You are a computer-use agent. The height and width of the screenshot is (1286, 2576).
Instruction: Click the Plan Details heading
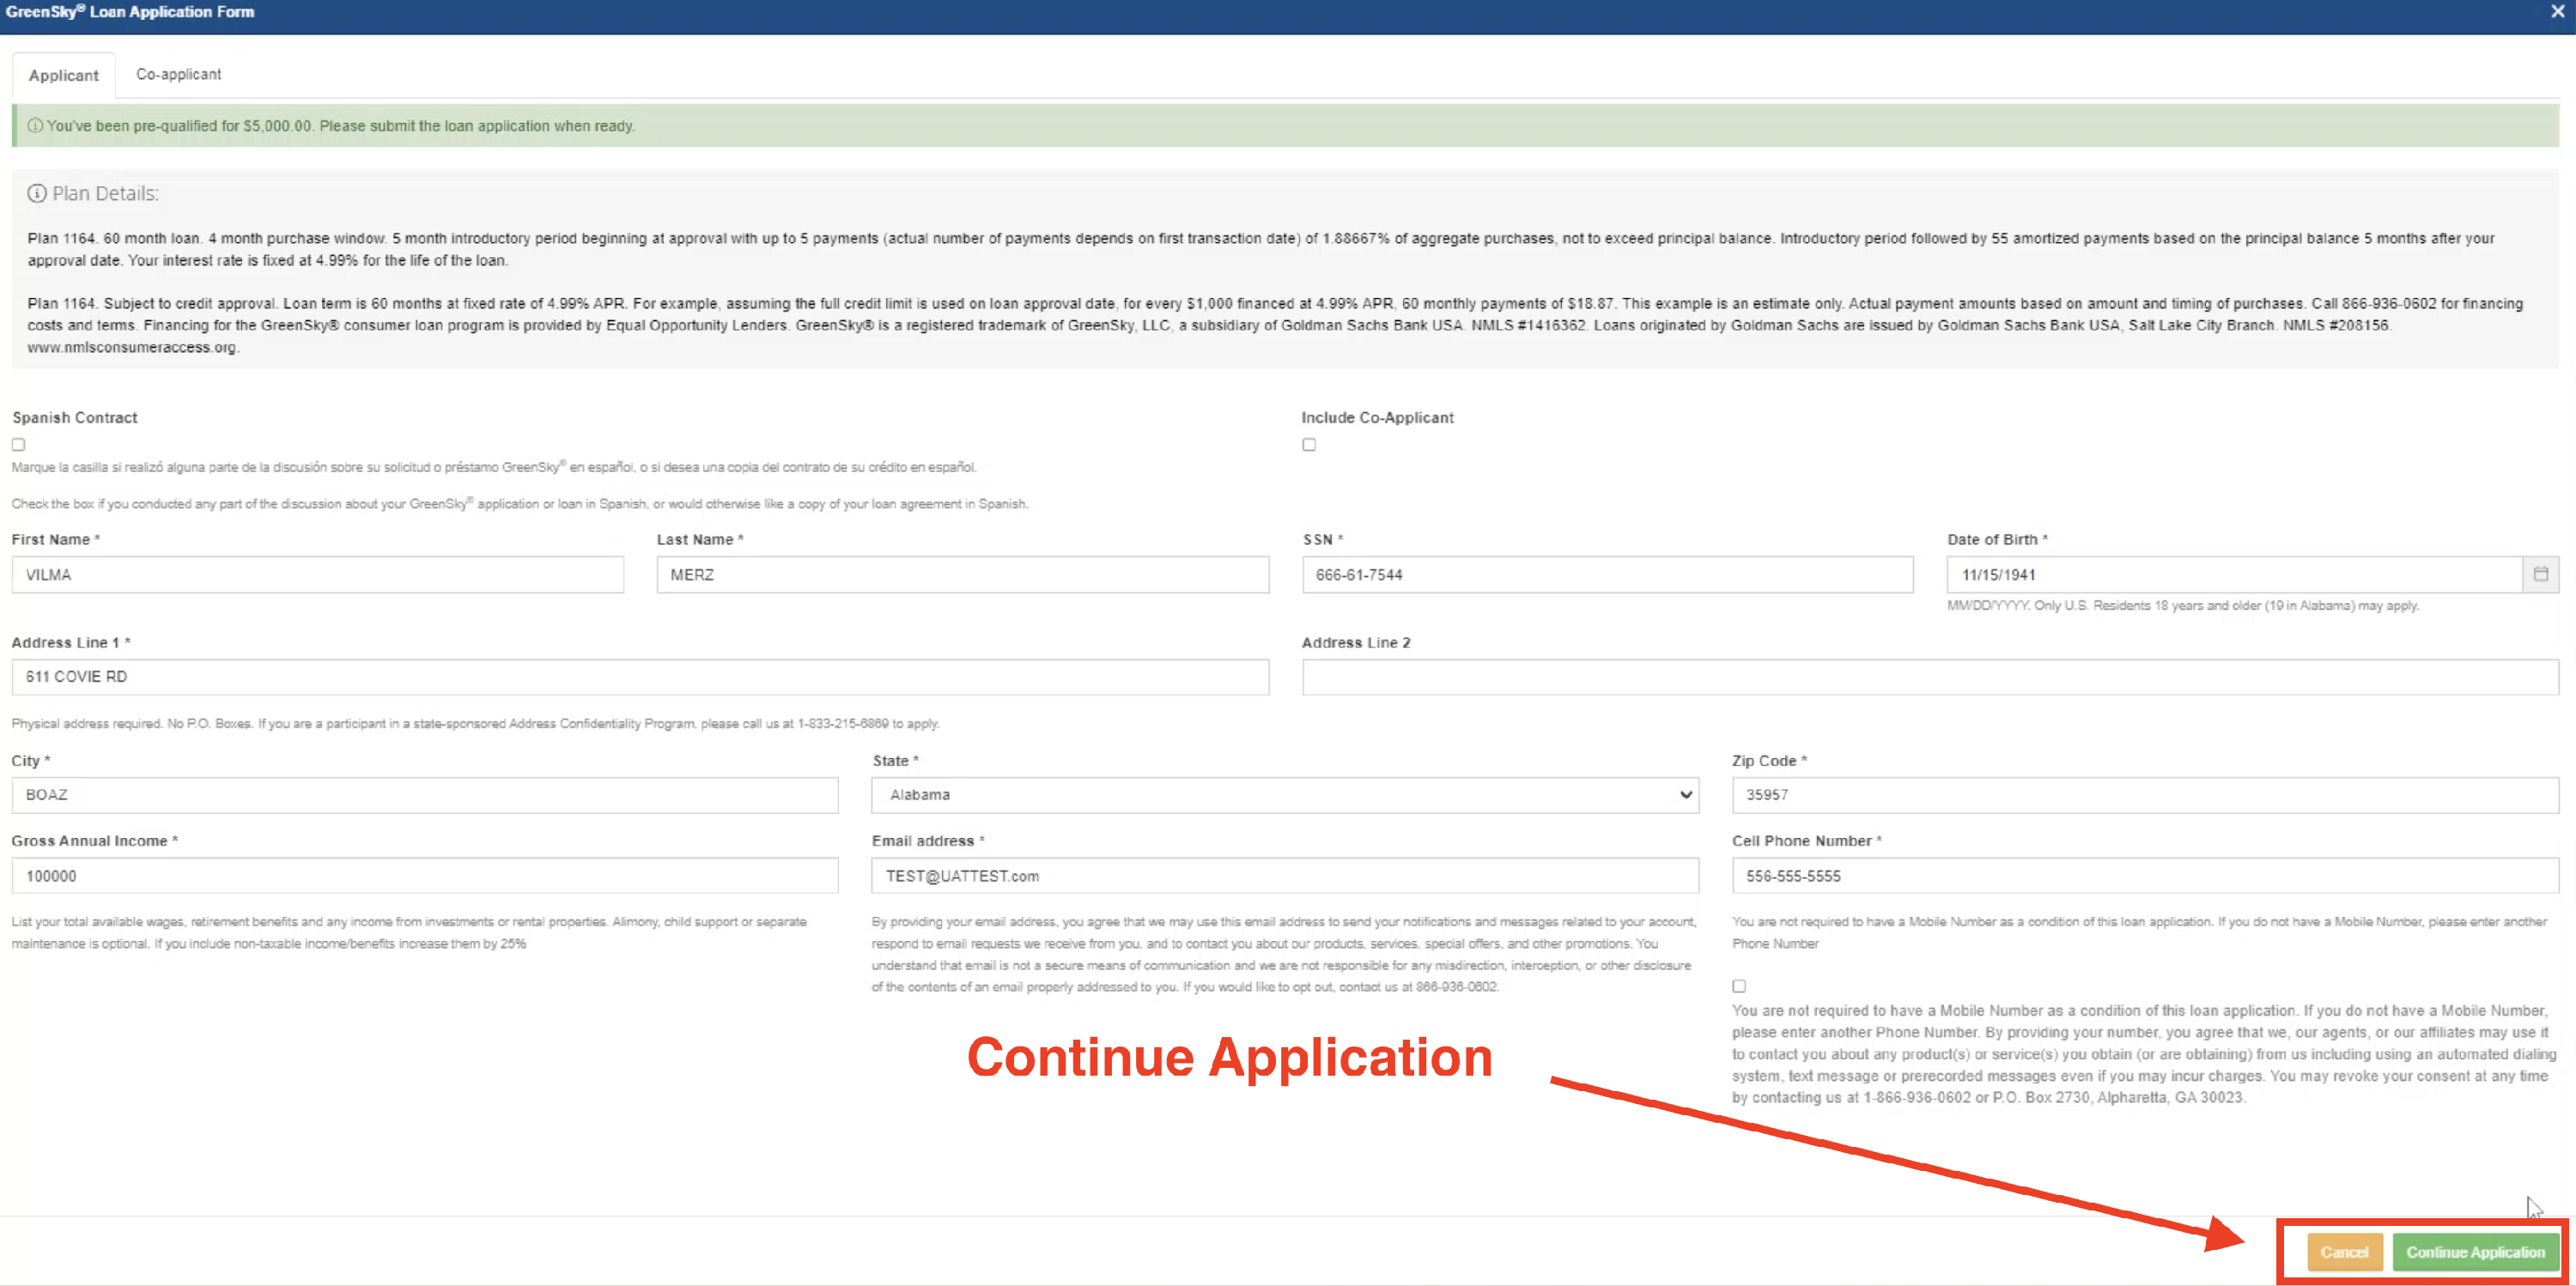point(105,193)
